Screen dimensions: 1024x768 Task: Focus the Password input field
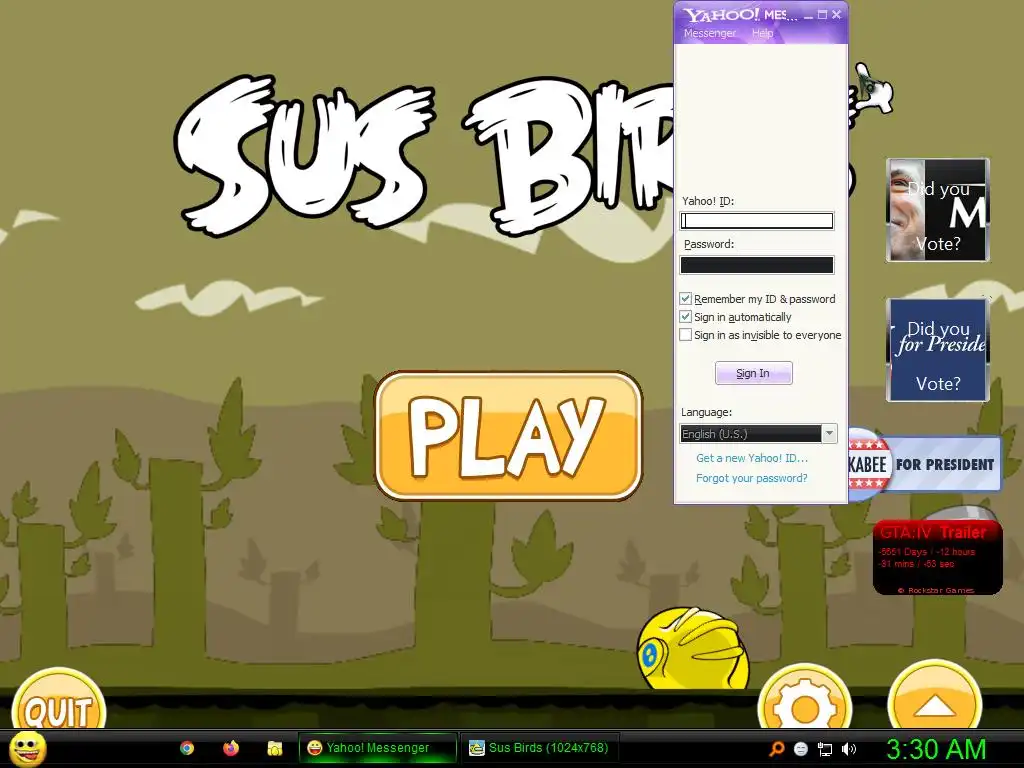[x=757, y=264]
